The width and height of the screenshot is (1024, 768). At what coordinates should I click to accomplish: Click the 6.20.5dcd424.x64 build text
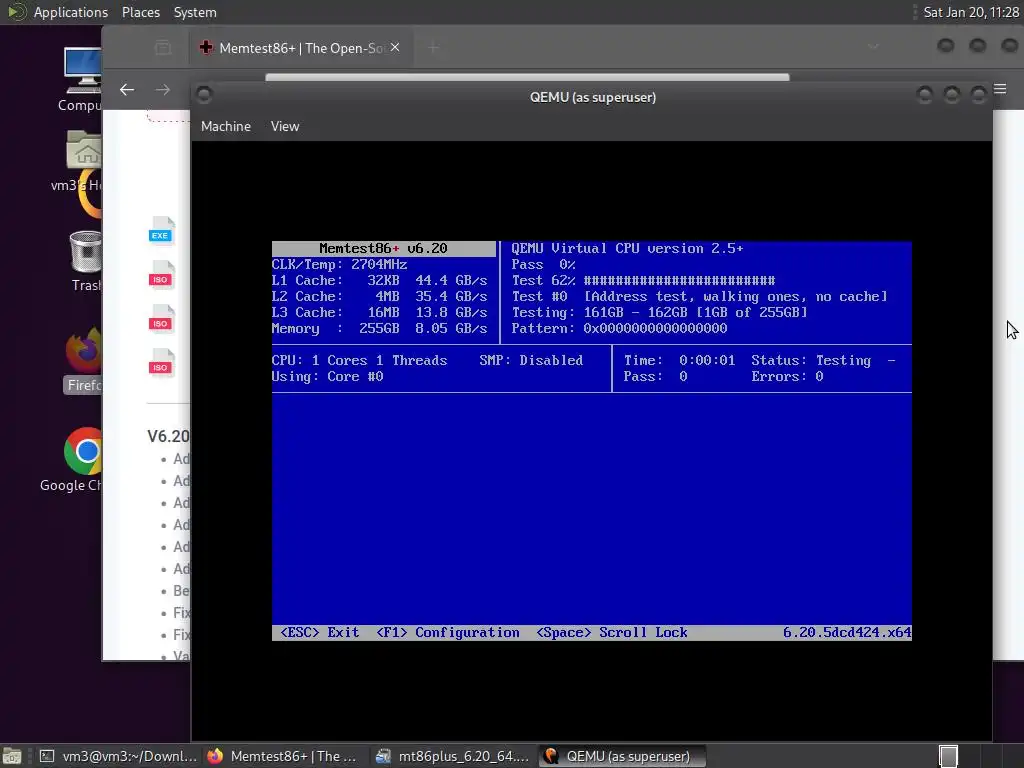(847, 632)
